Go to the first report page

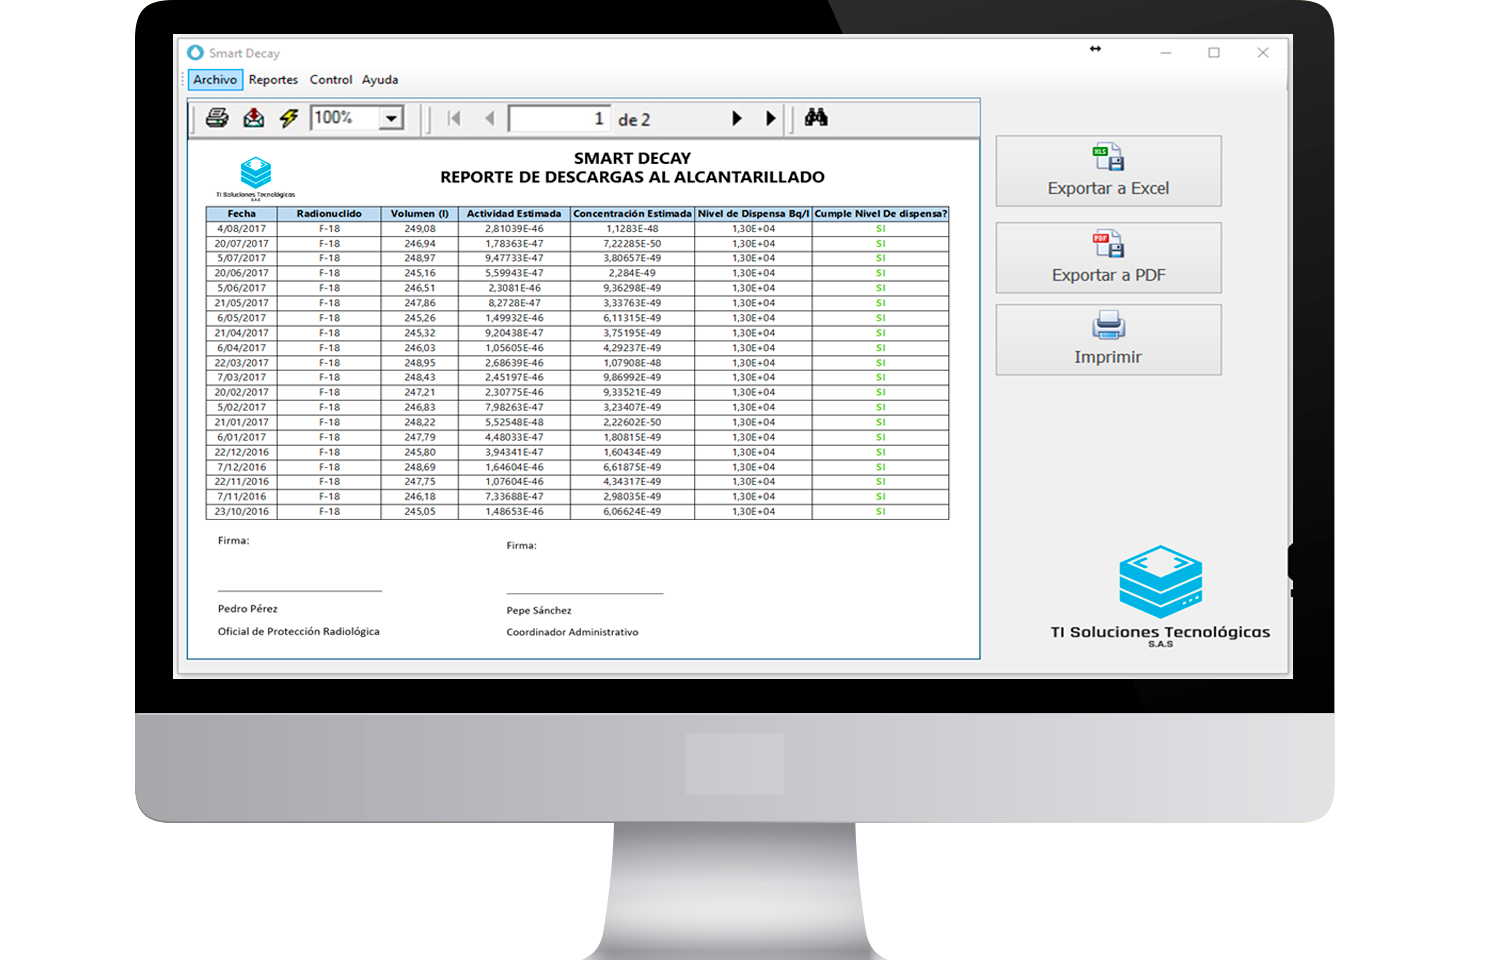[x=454, y=118]
